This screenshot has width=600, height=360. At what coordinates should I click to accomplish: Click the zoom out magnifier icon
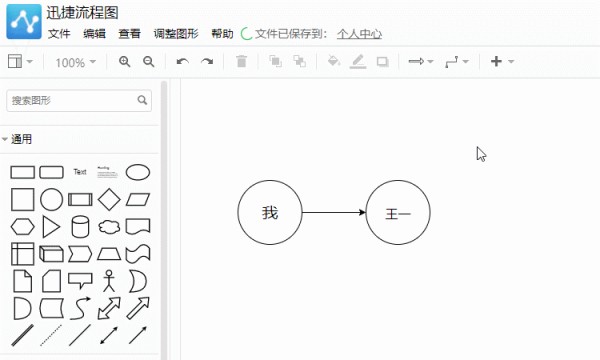click(148, 61)
